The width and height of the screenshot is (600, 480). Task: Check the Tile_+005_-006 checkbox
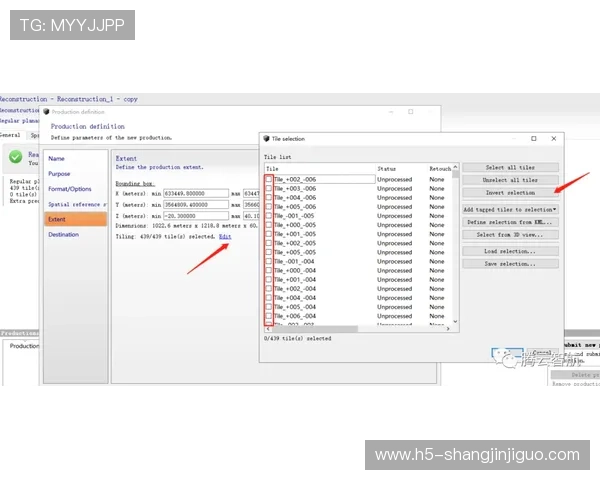click(x=269, y=207)
